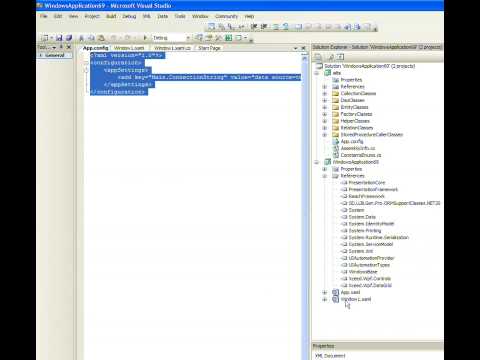Viewport: 480px width, 360px height.
Task: Switch to the App.config editor tab
Action: (95, 48)
